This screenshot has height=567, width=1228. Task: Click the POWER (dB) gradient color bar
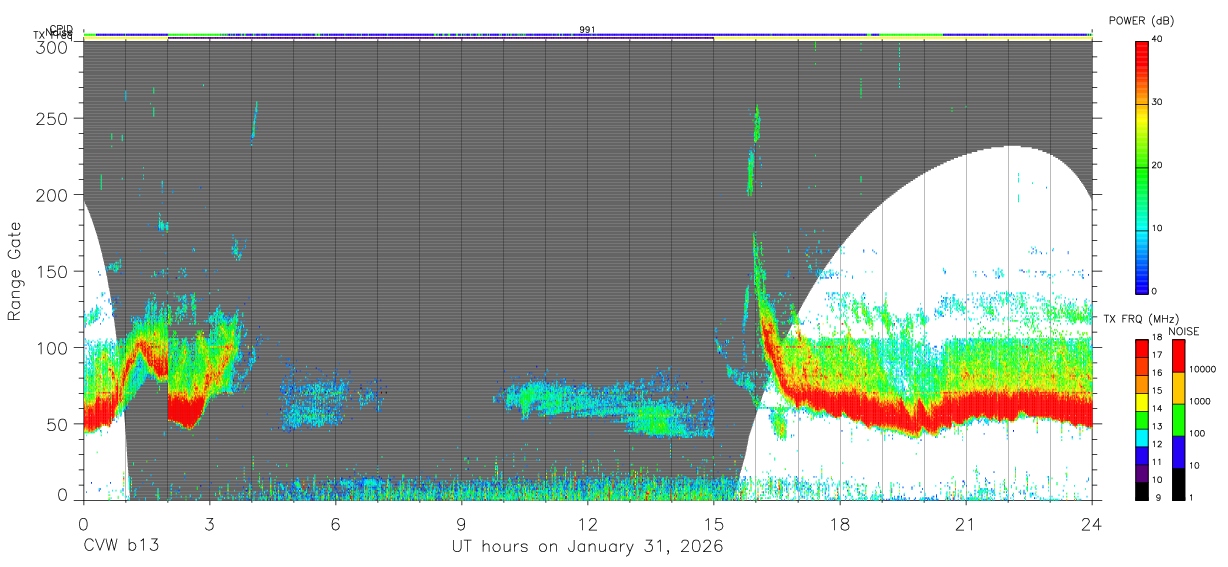click(1141, 166)
